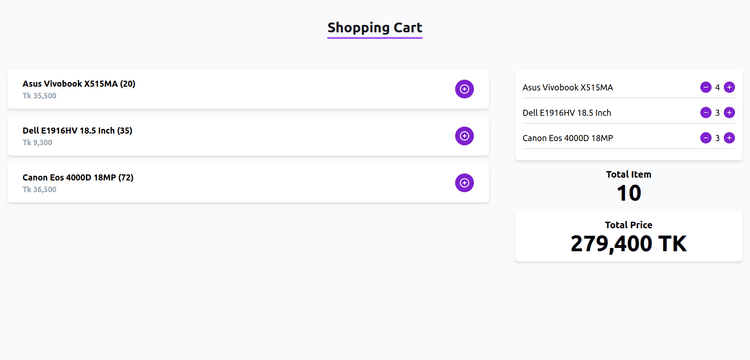Increase Dell E1916HV cart quantity
This screenshot has width=750, height=360.
(x=729, y=113)
